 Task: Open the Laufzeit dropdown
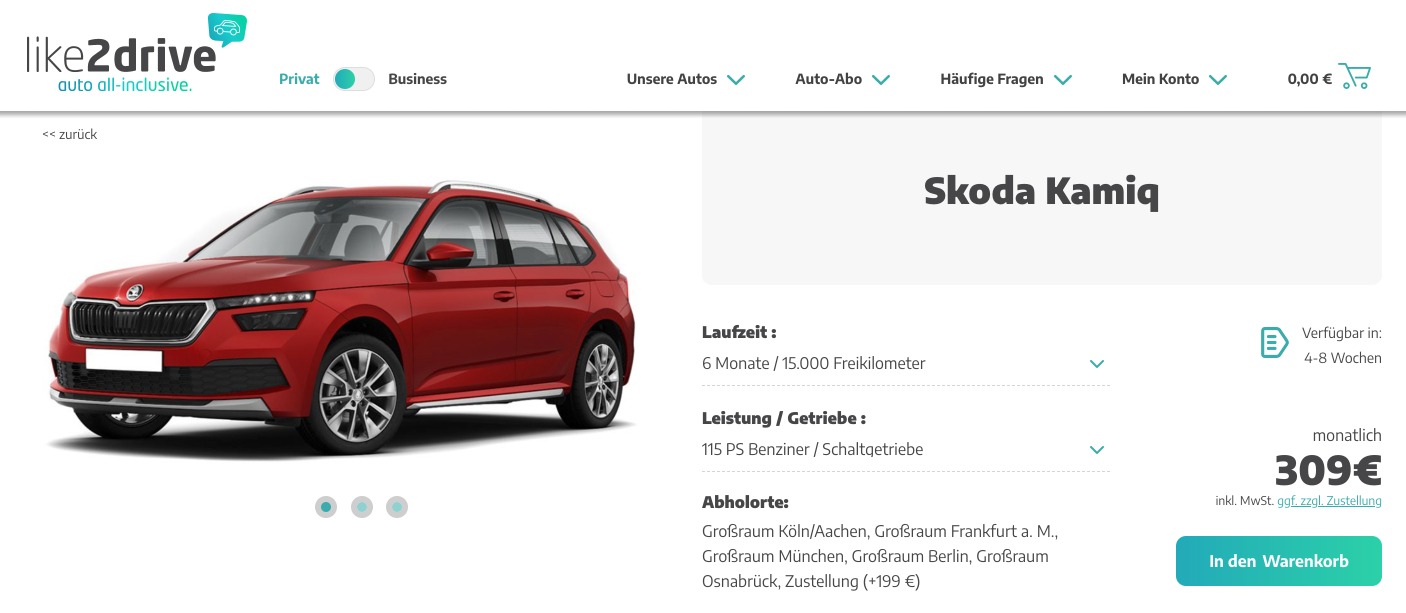[905, 364]
